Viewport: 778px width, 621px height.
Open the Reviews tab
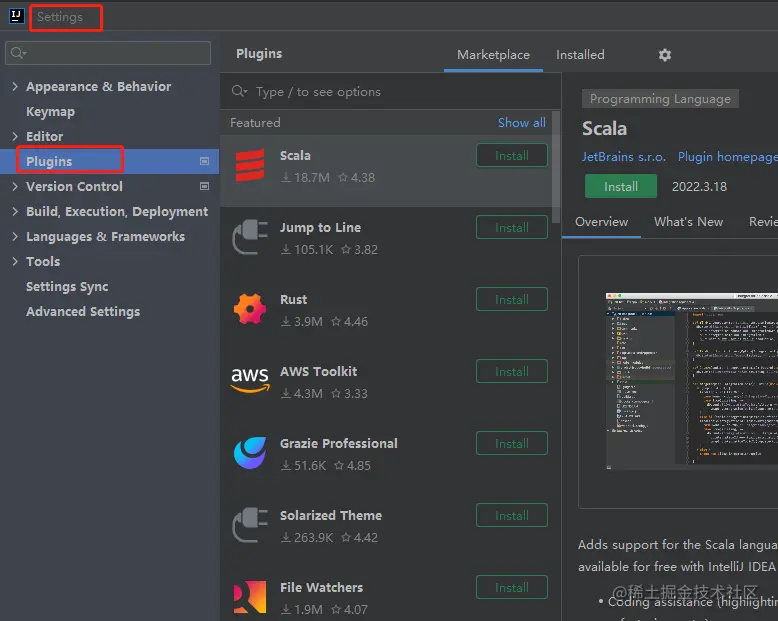click(x=763, y=222)
